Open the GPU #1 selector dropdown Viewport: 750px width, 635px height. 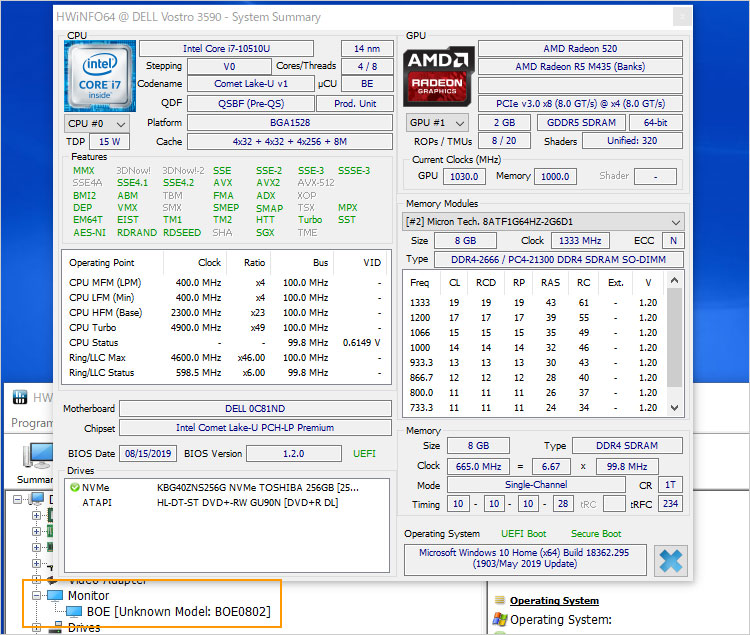[x=437, y=122]
